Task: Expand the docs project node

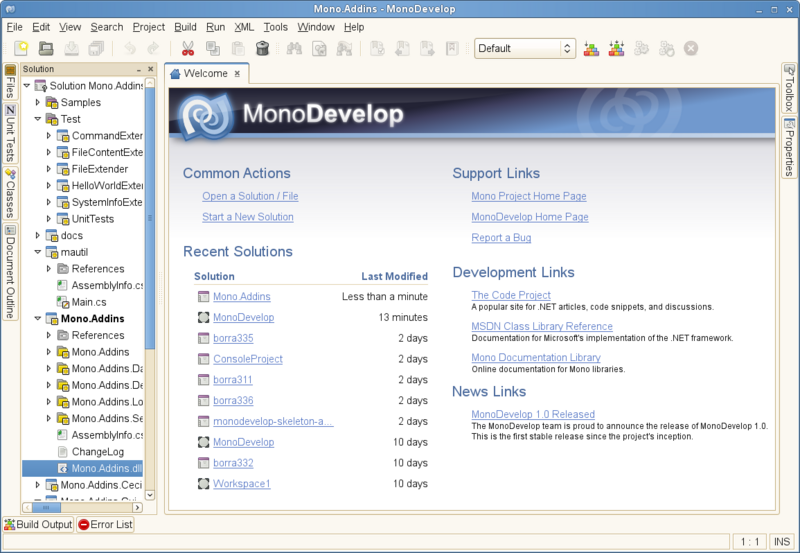Action: 38,235
